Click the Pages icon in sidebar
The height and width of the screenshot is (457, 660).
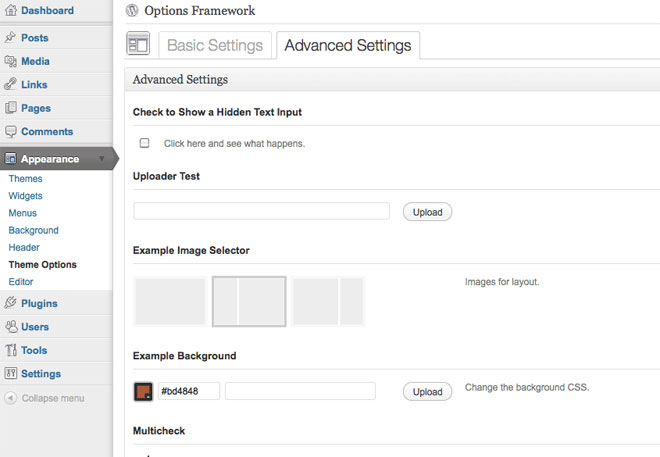click(11, 108)
